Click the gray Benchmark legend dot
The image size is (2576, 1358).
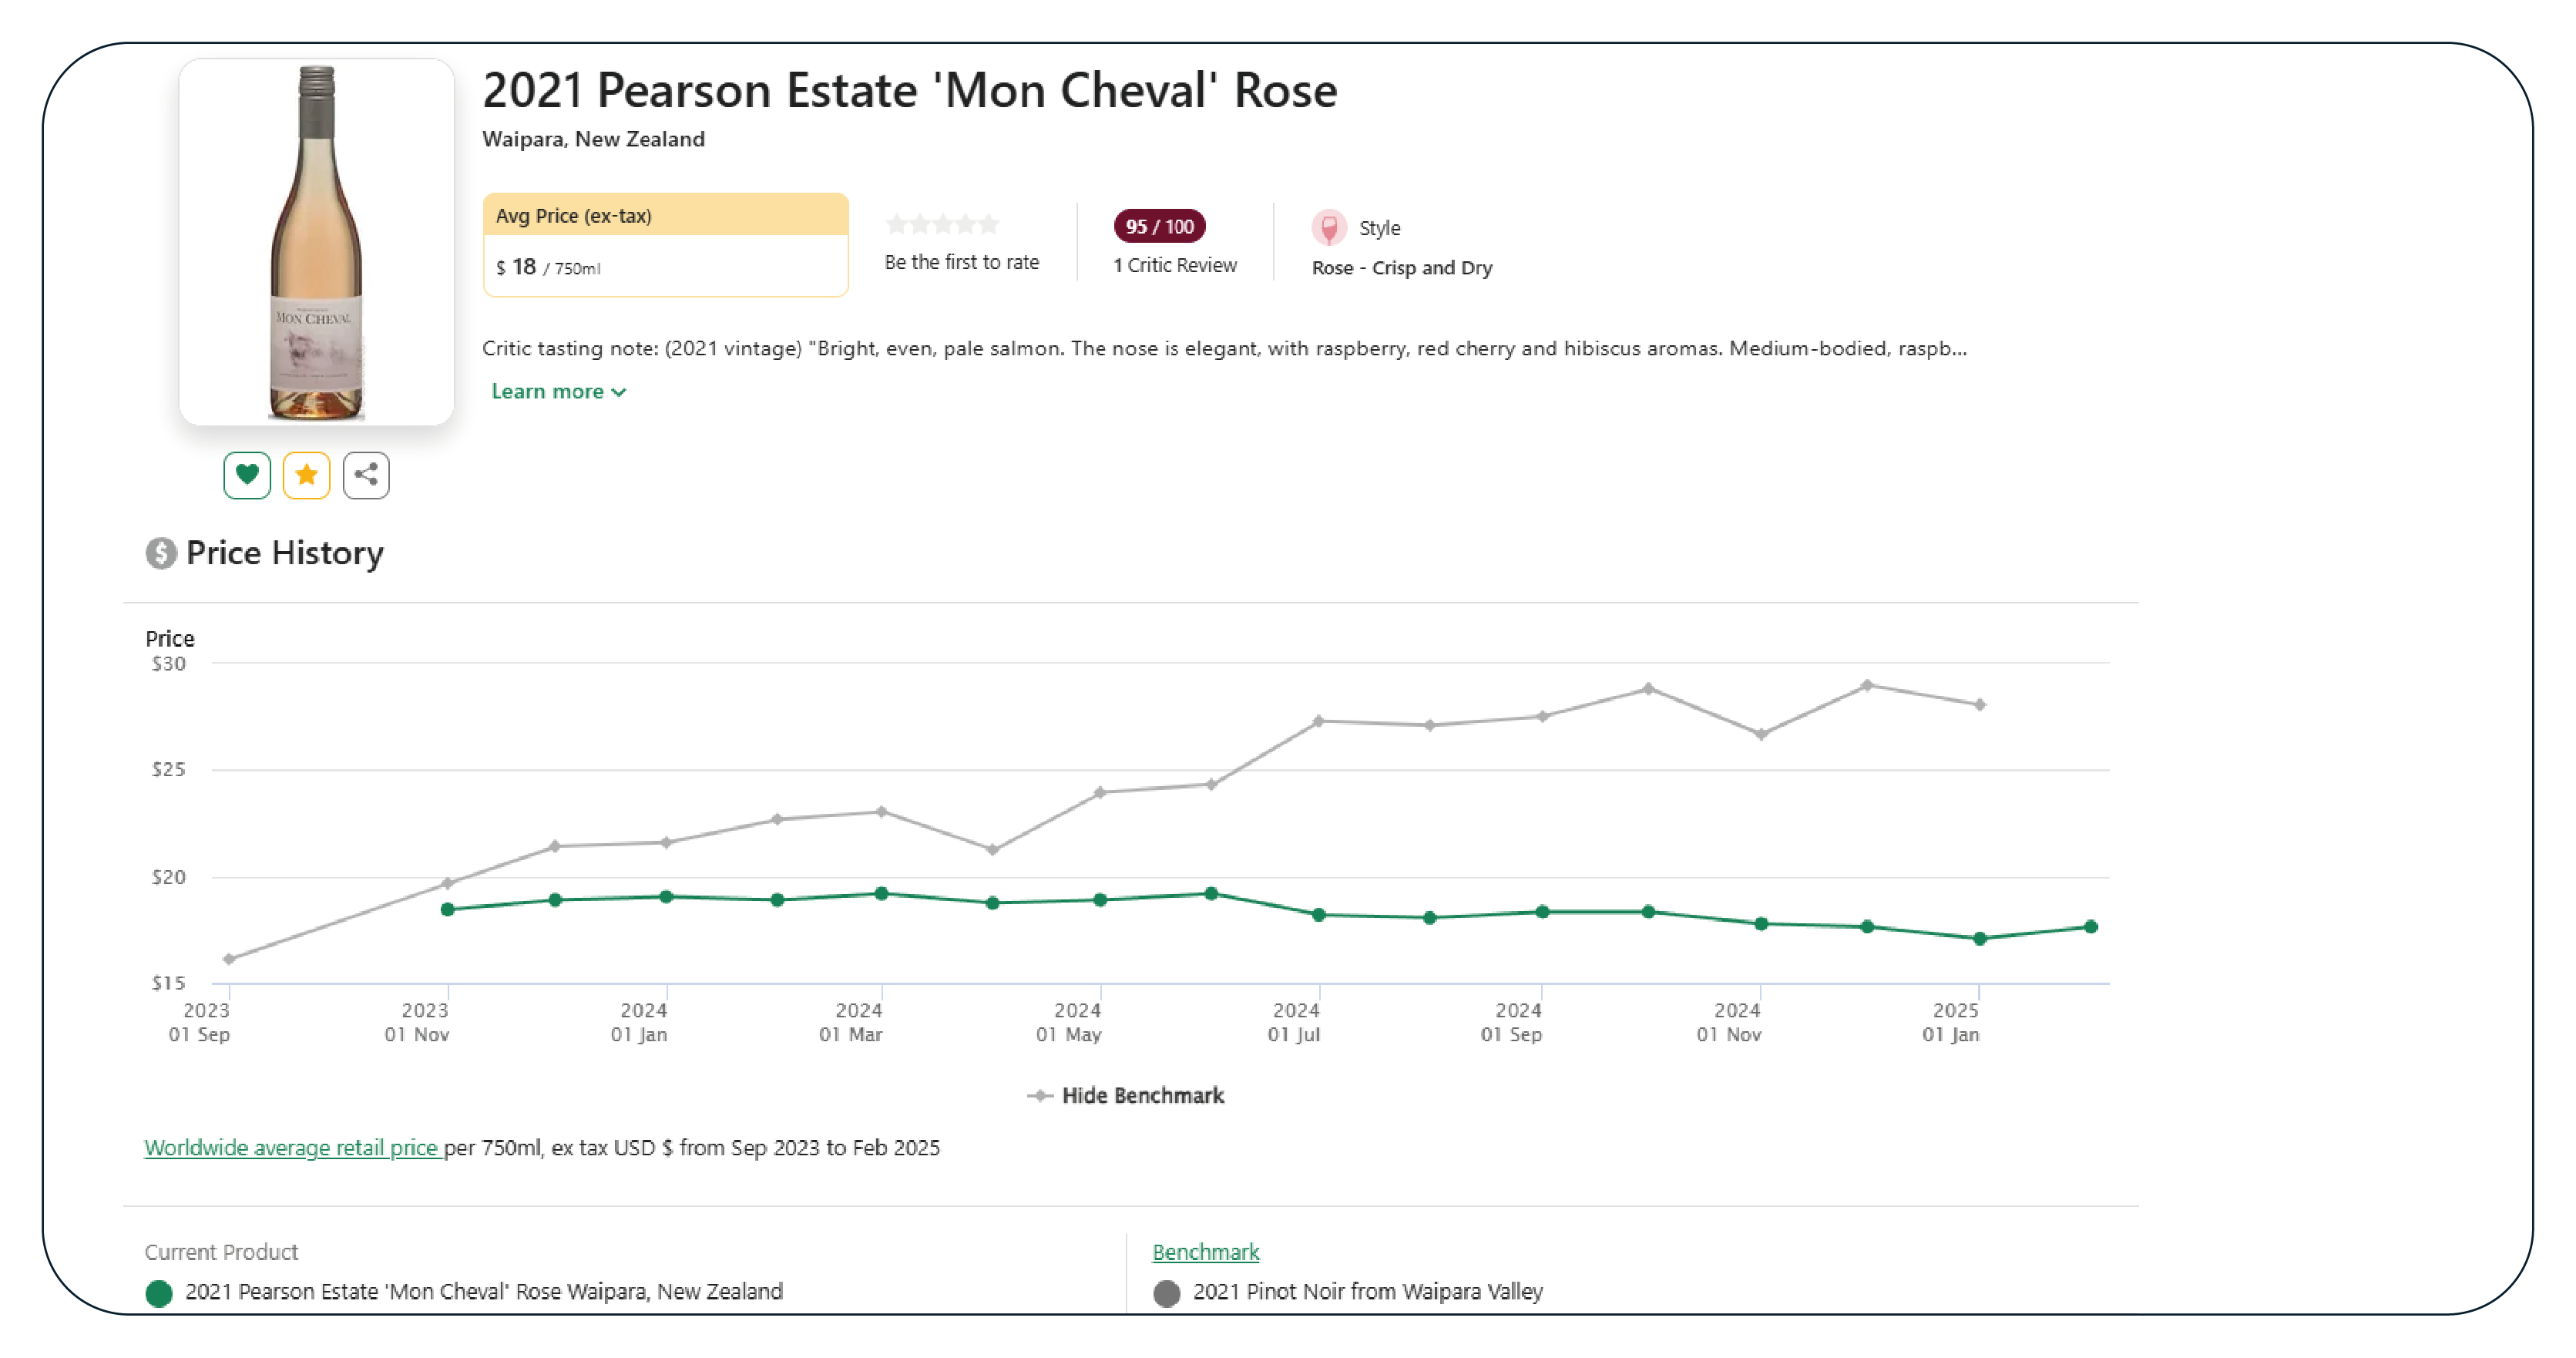1166,1293
